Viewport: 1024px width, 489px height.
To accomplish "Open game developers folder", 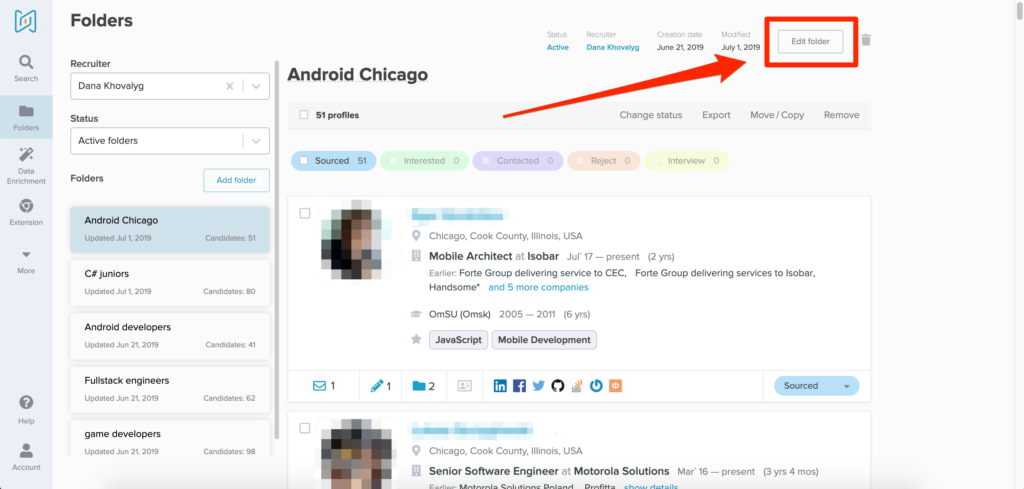I will (170, 439).
